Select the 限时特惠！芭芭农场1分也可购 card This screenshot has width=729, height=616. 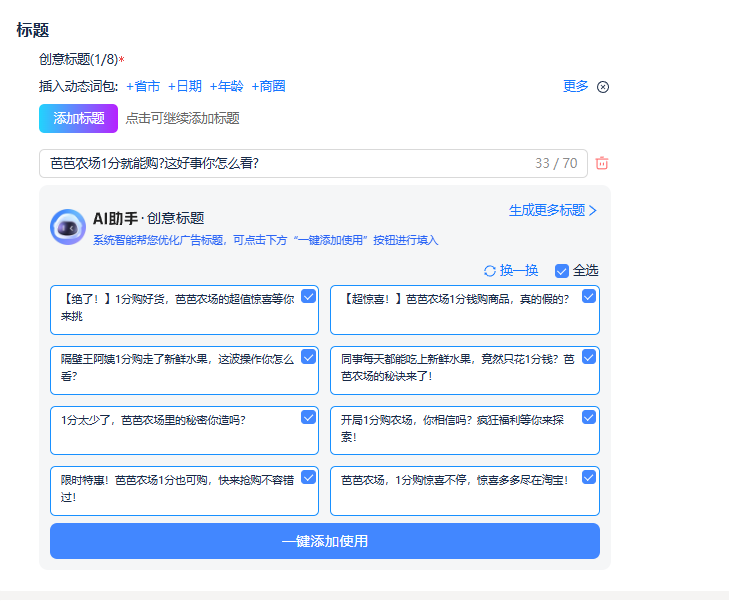click(184, 491)
